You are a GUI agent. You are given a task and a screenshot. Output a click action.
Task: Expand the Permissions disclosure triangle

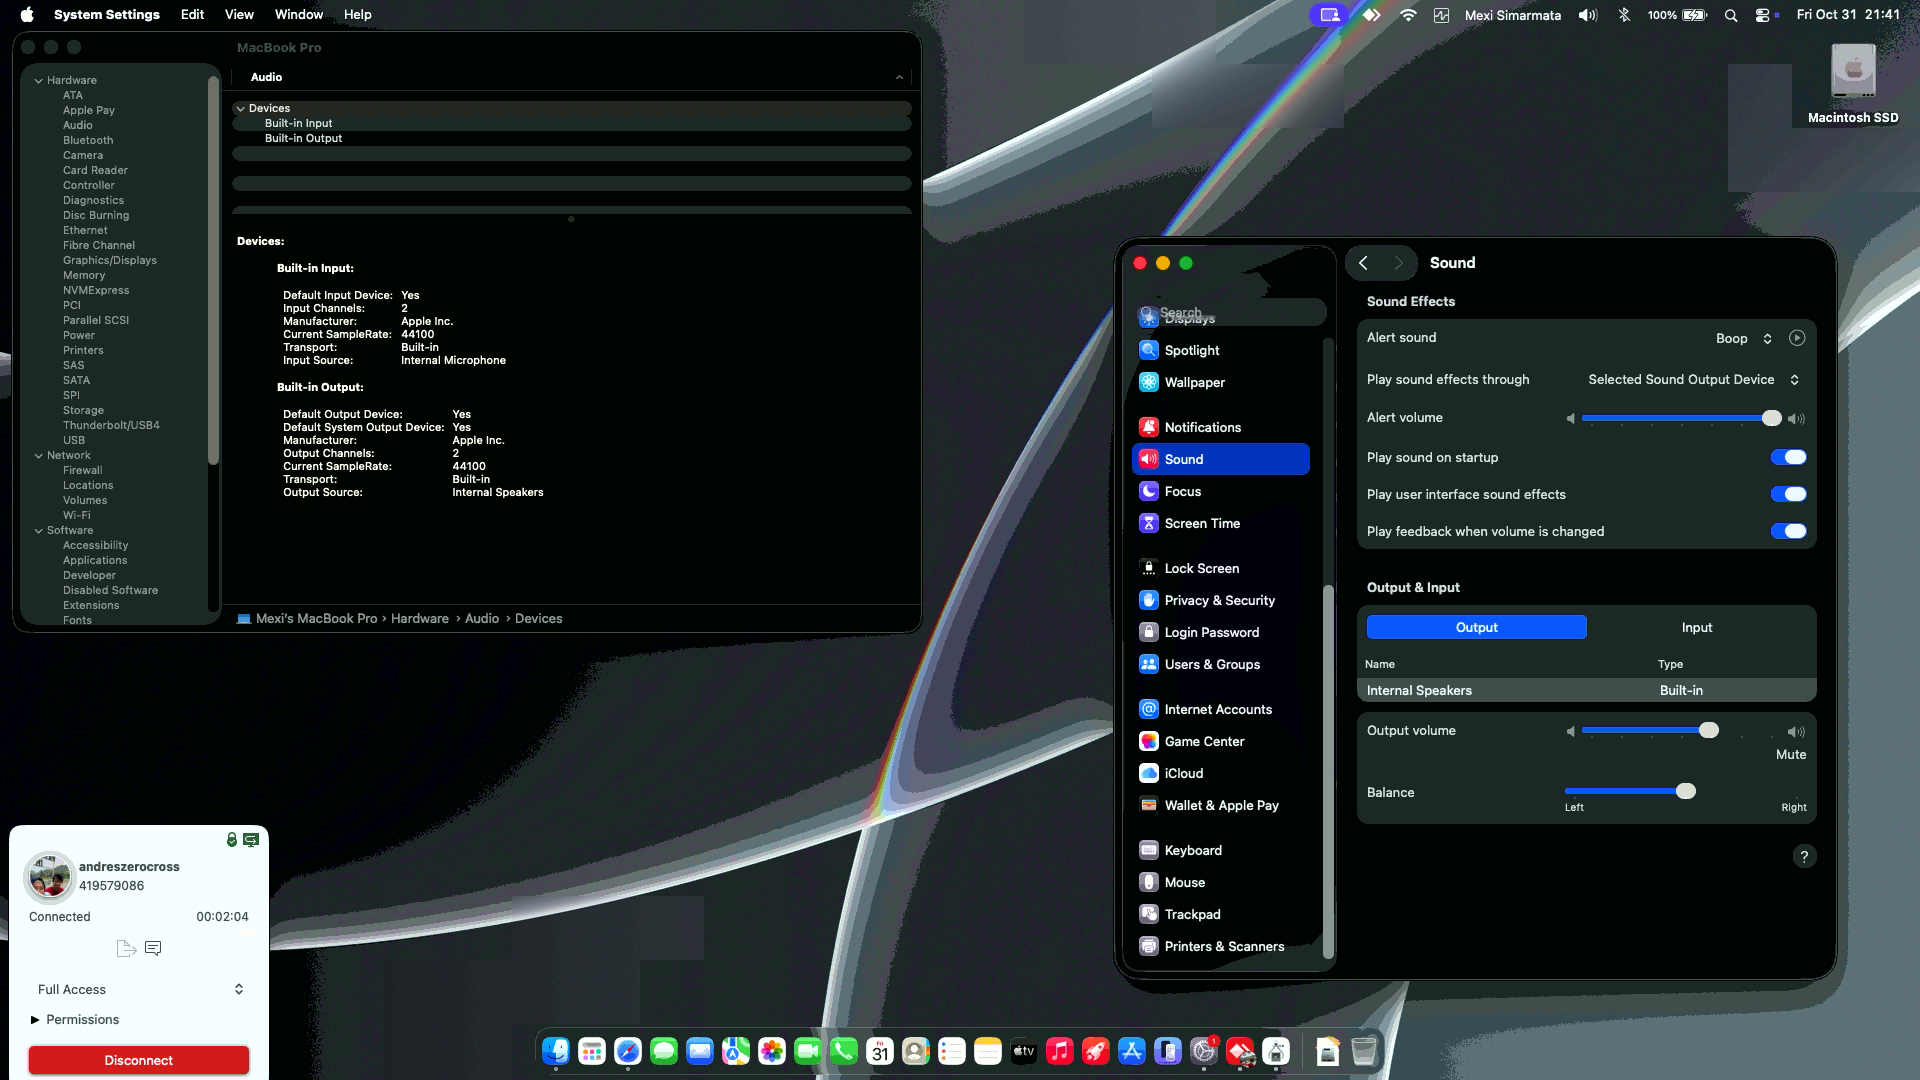(x=35, y=1019)
